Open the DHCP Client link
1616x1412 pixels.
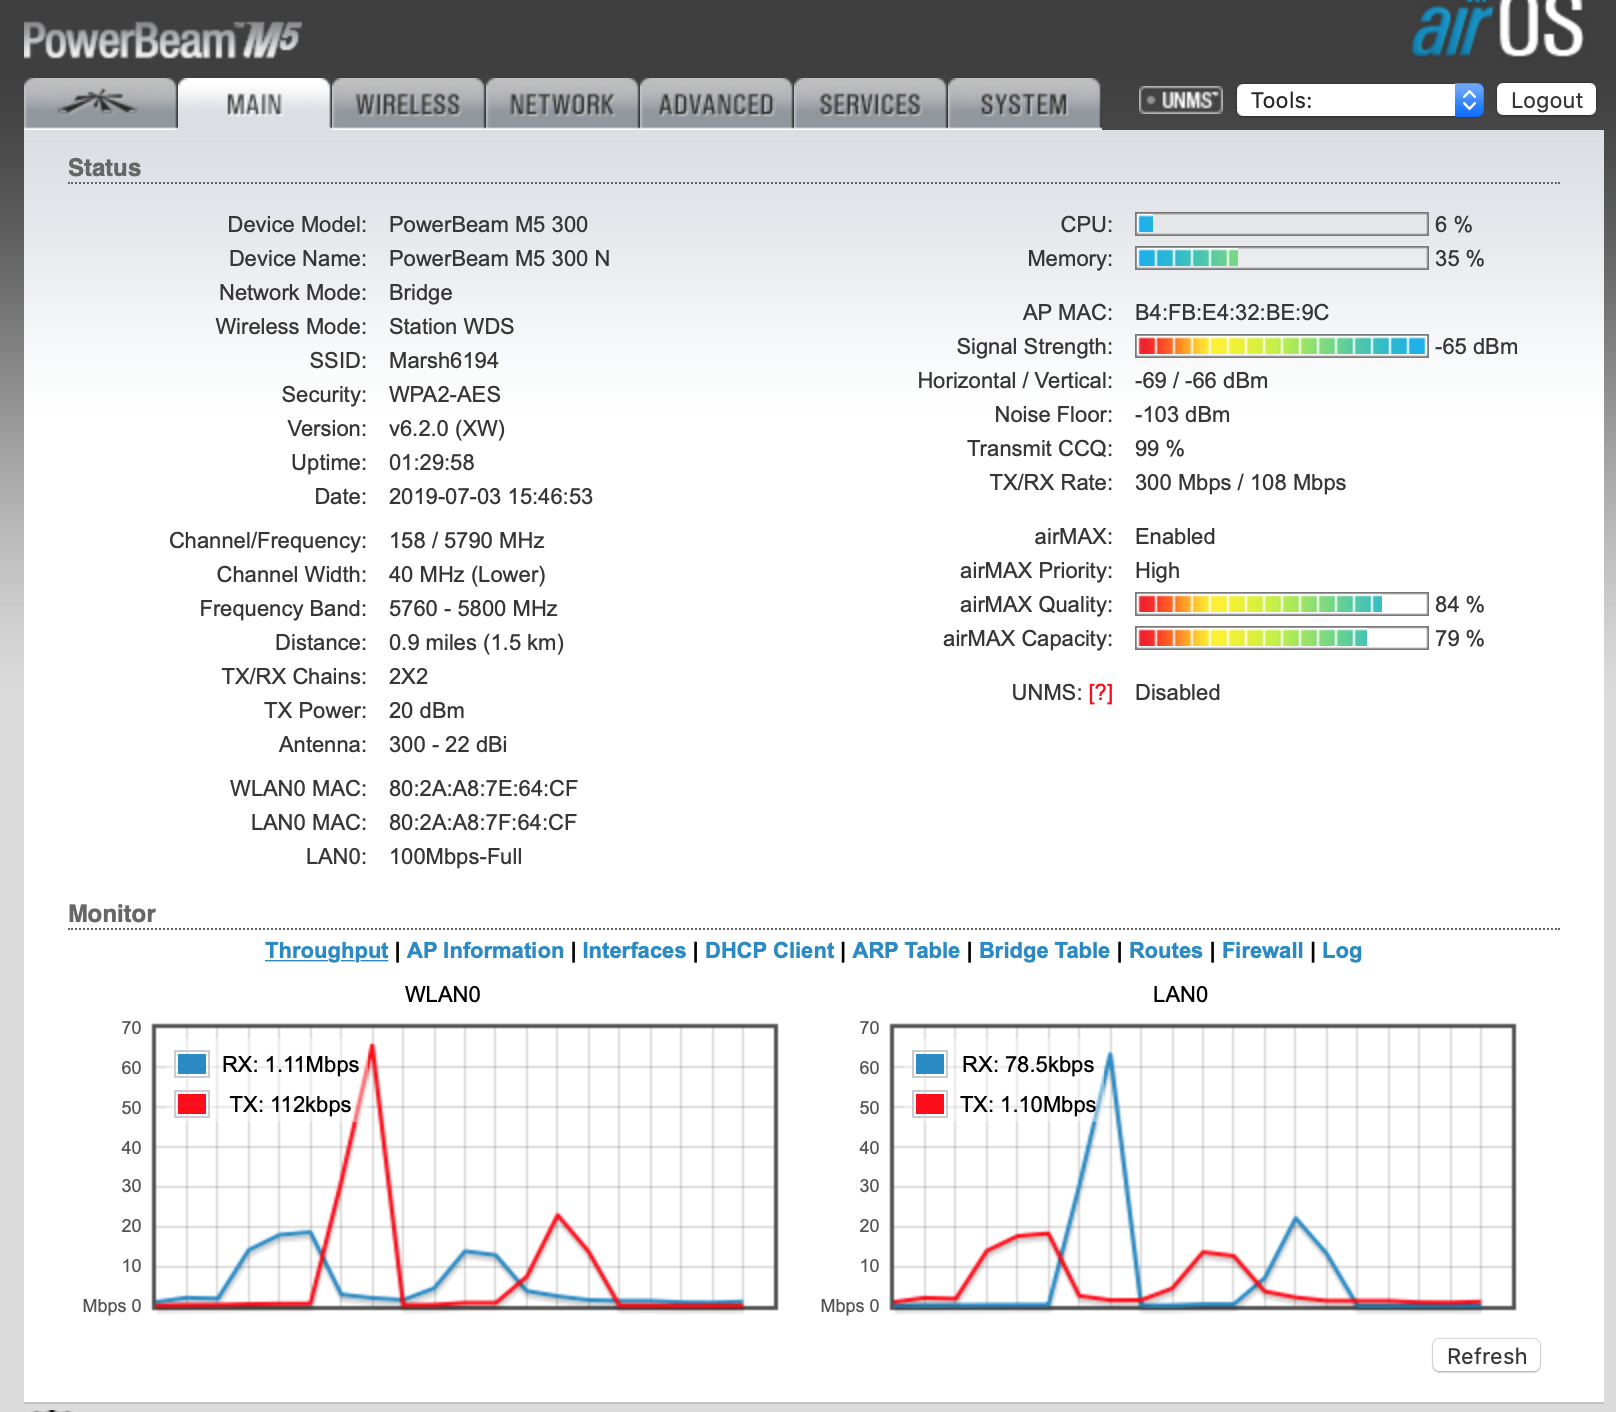[x=769, y=951]
